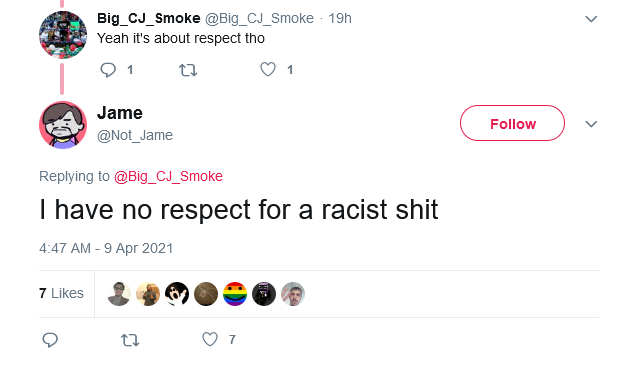The width and height of the screenshot is (636, 376).
Task: Open the 4:47 AM - 9 Apr 2021 timestamp
Action: click(x=106, y=248)
